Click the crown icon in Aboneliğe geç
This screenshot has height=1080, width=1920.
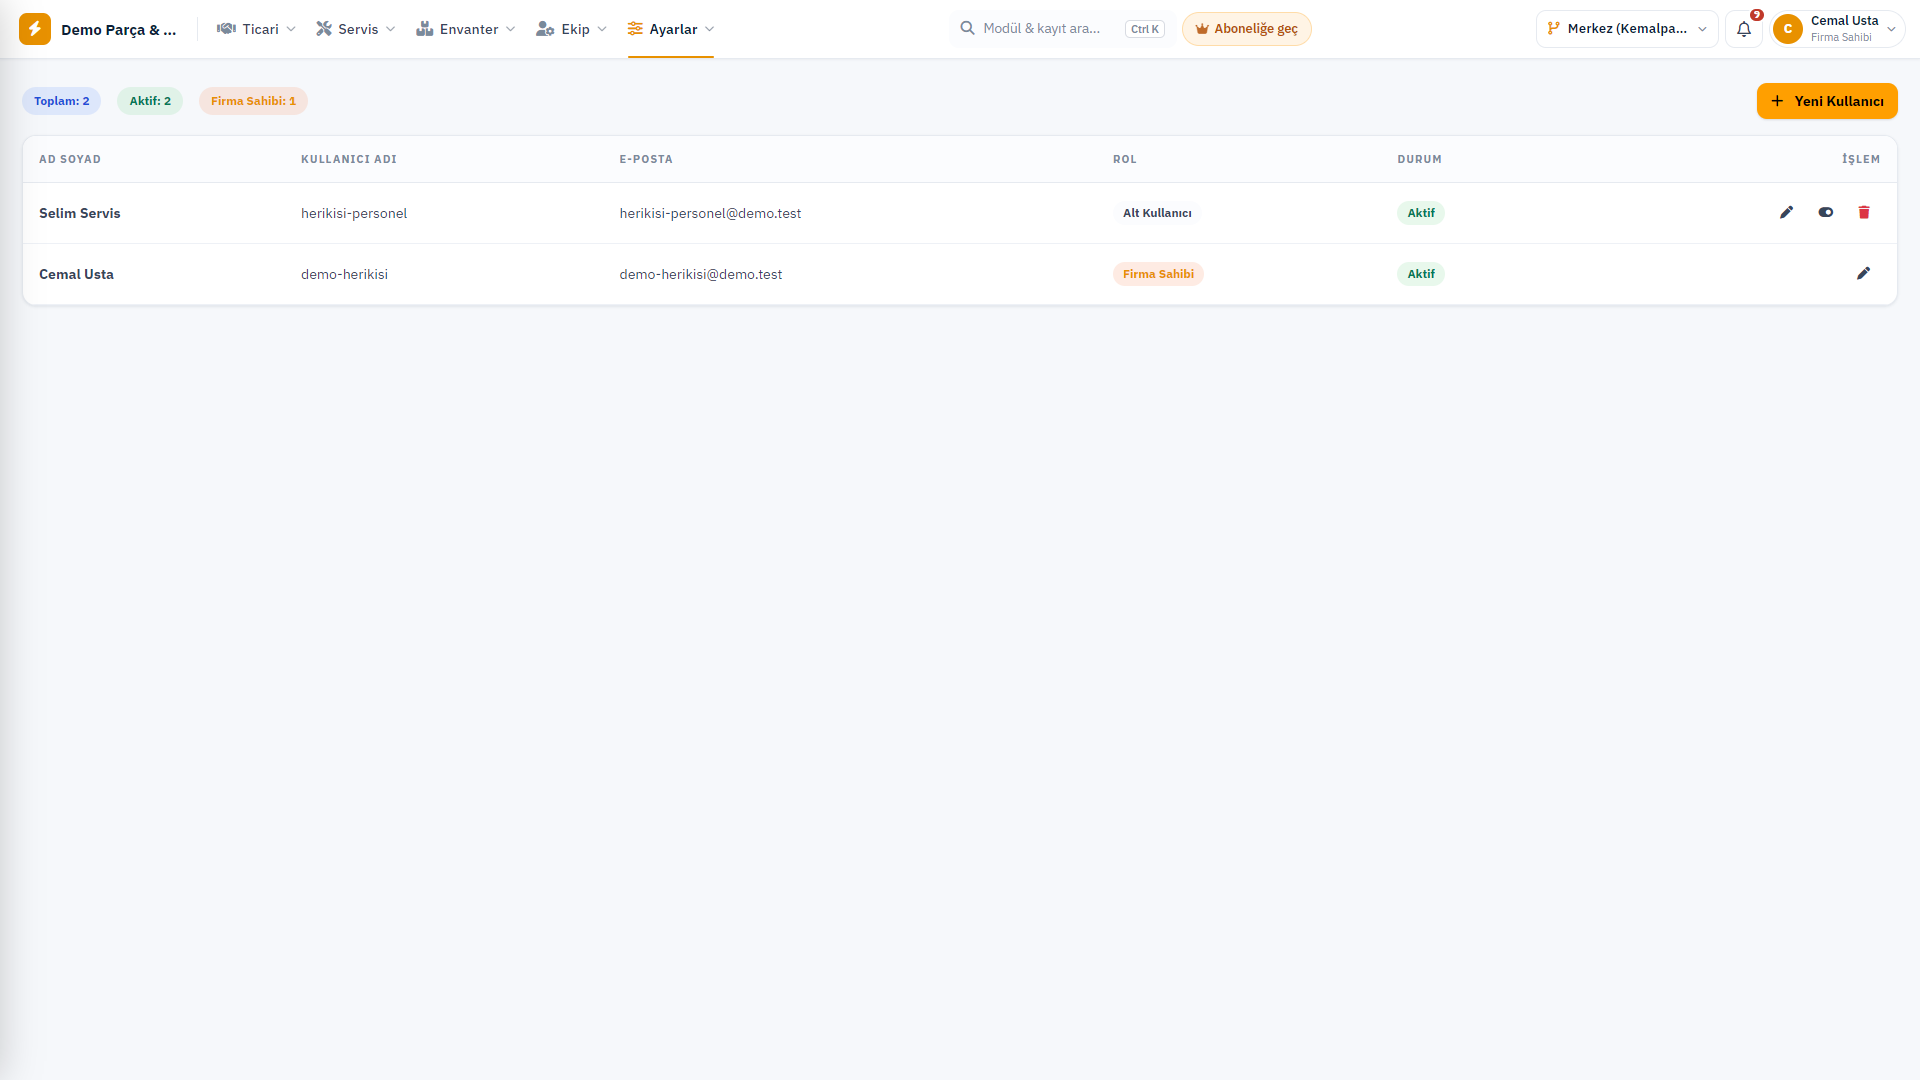pos(1202,29)
